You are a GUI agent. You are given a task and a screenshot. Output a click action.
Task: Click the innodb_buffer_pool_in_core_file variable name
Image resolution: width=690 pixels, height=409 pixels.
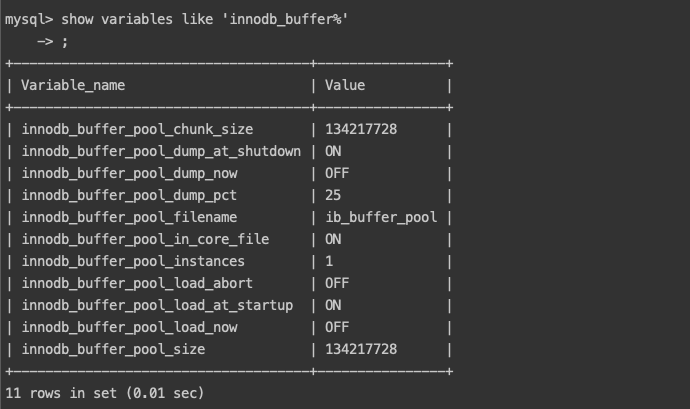point(145,239)
